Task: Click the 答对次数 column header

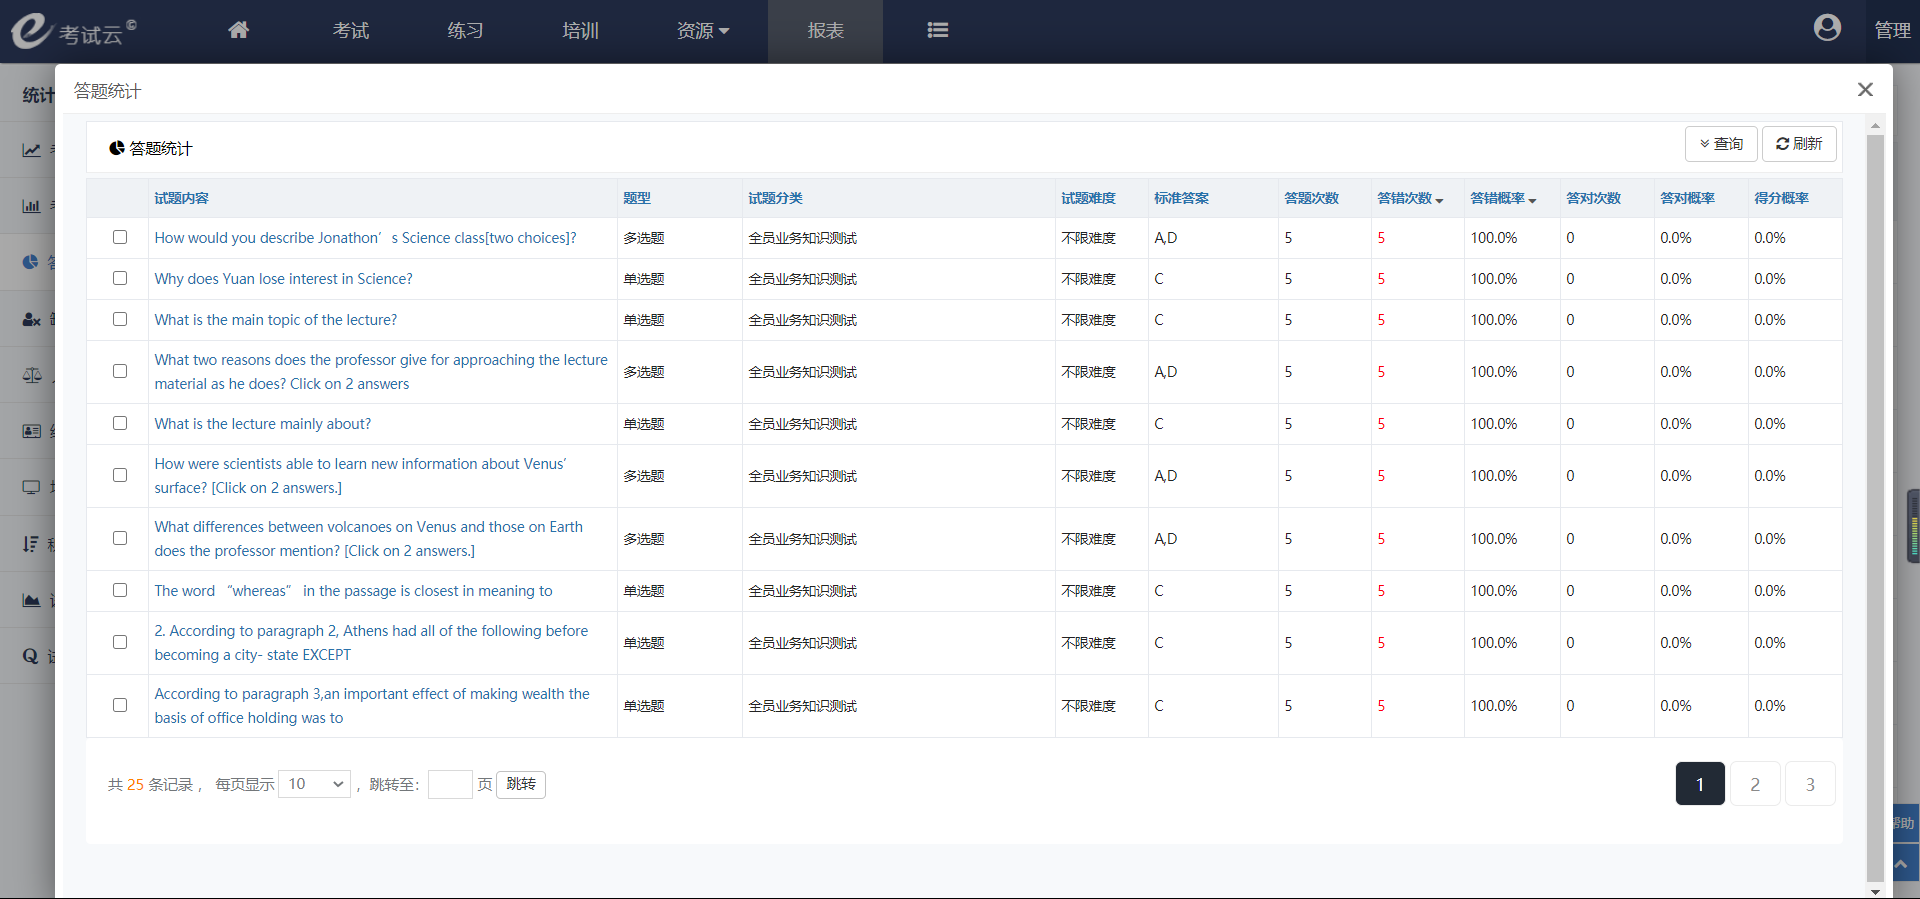Action: [x=1593, y=198]
